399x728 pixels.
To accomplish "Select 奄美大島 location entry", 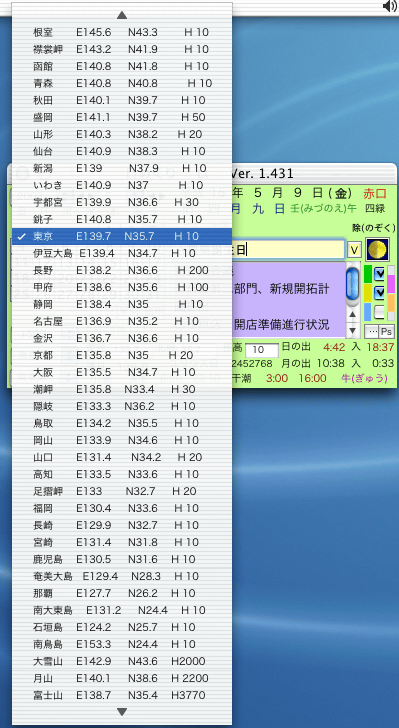I will pyautogui.click(x=122, y=576).
